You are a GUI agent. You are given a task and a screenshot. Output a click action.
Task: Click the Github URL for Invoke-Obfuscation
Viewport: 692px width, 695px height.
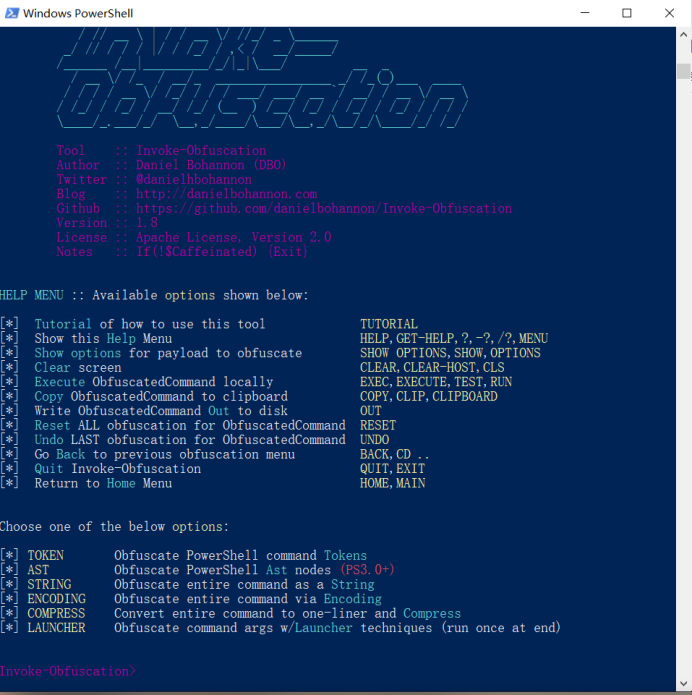click(324, 208)
